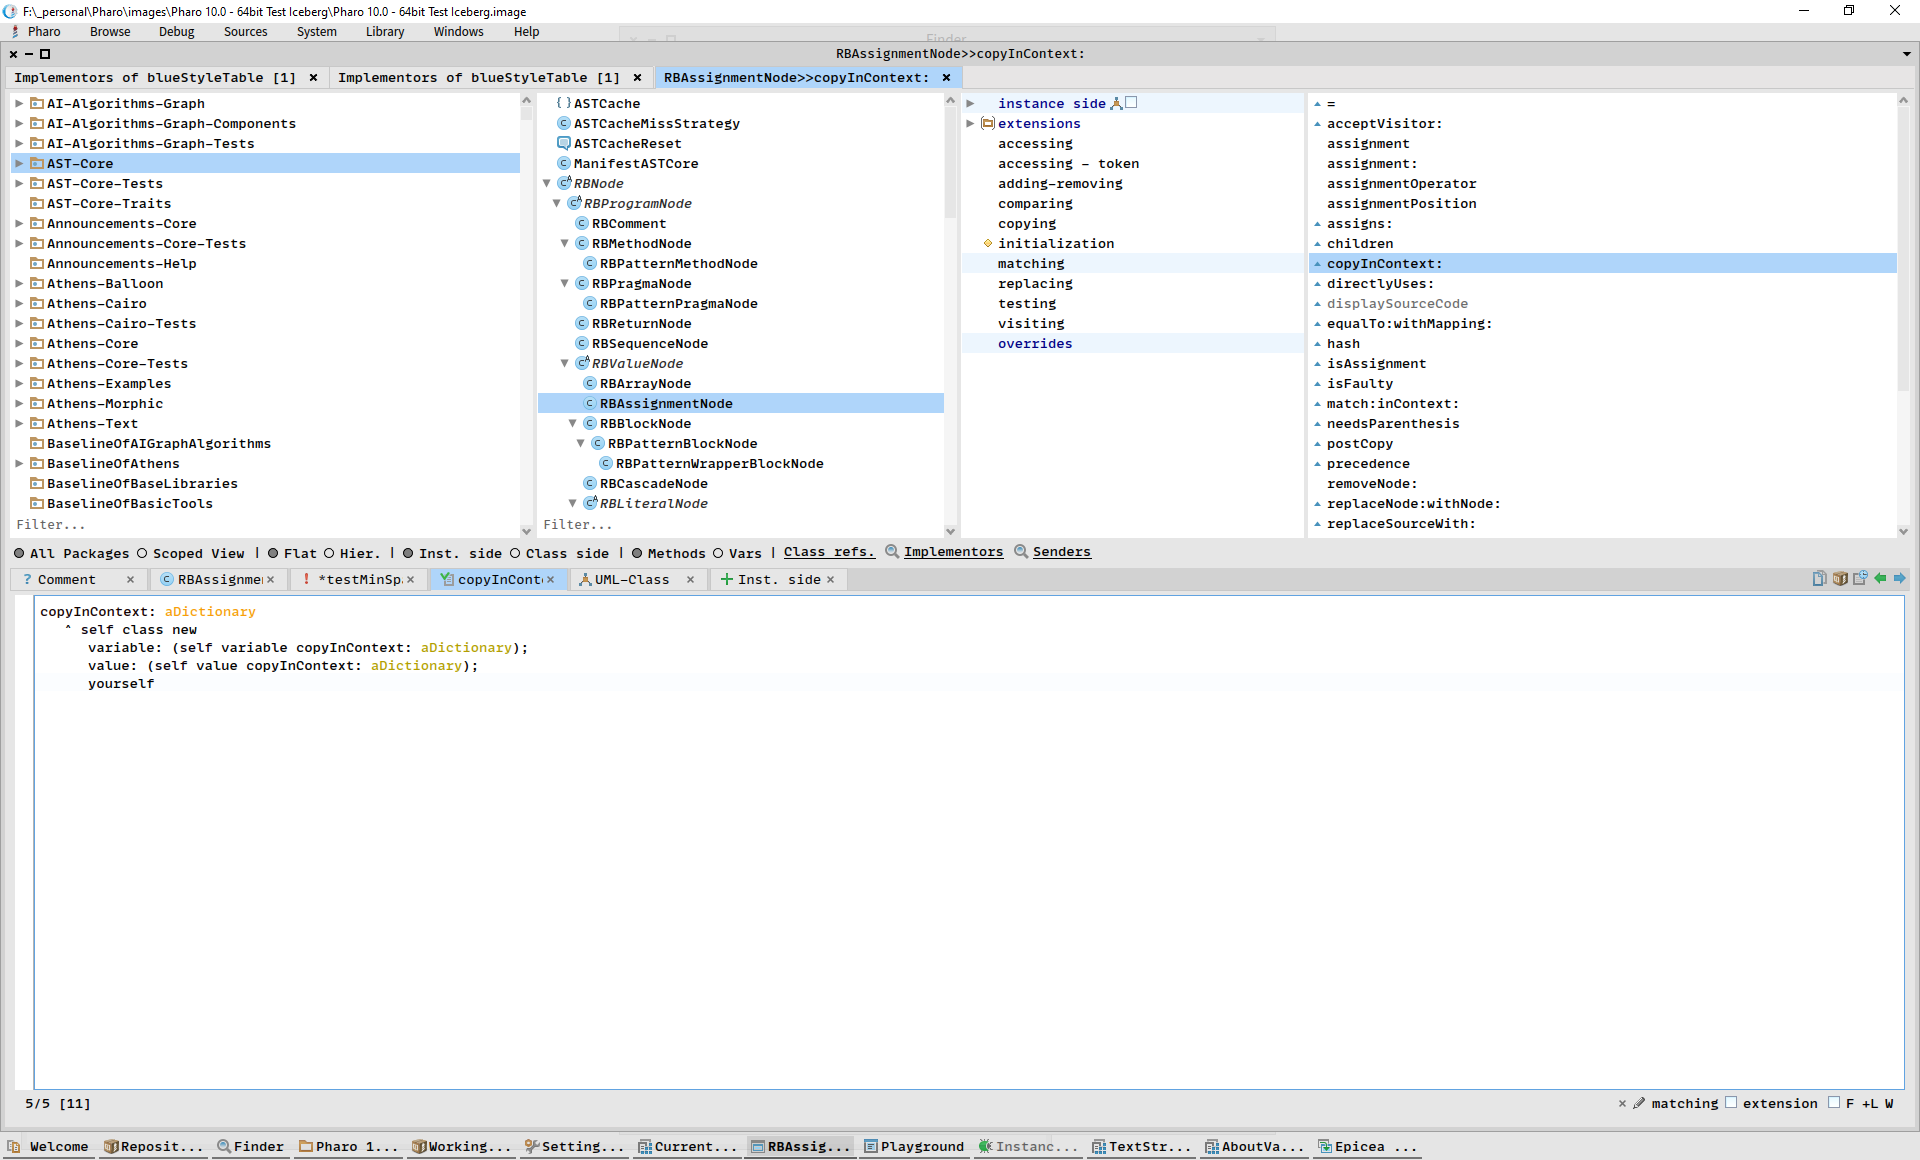This screenshot has height=1160, width=1920.
Task: Click the brown package icon in the editor toolbar
Action: 1840,578
